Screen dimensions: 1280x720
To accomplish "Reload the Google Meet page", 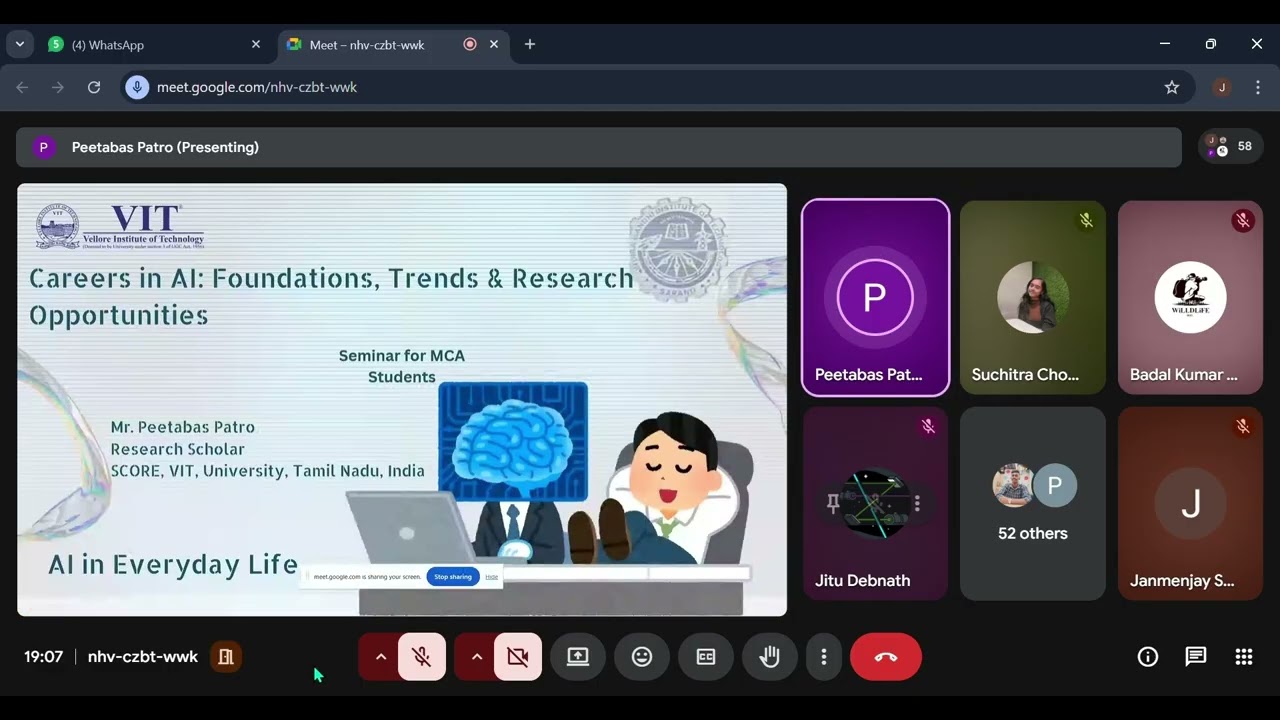I will pyautogui.click(x=94, y=87).
